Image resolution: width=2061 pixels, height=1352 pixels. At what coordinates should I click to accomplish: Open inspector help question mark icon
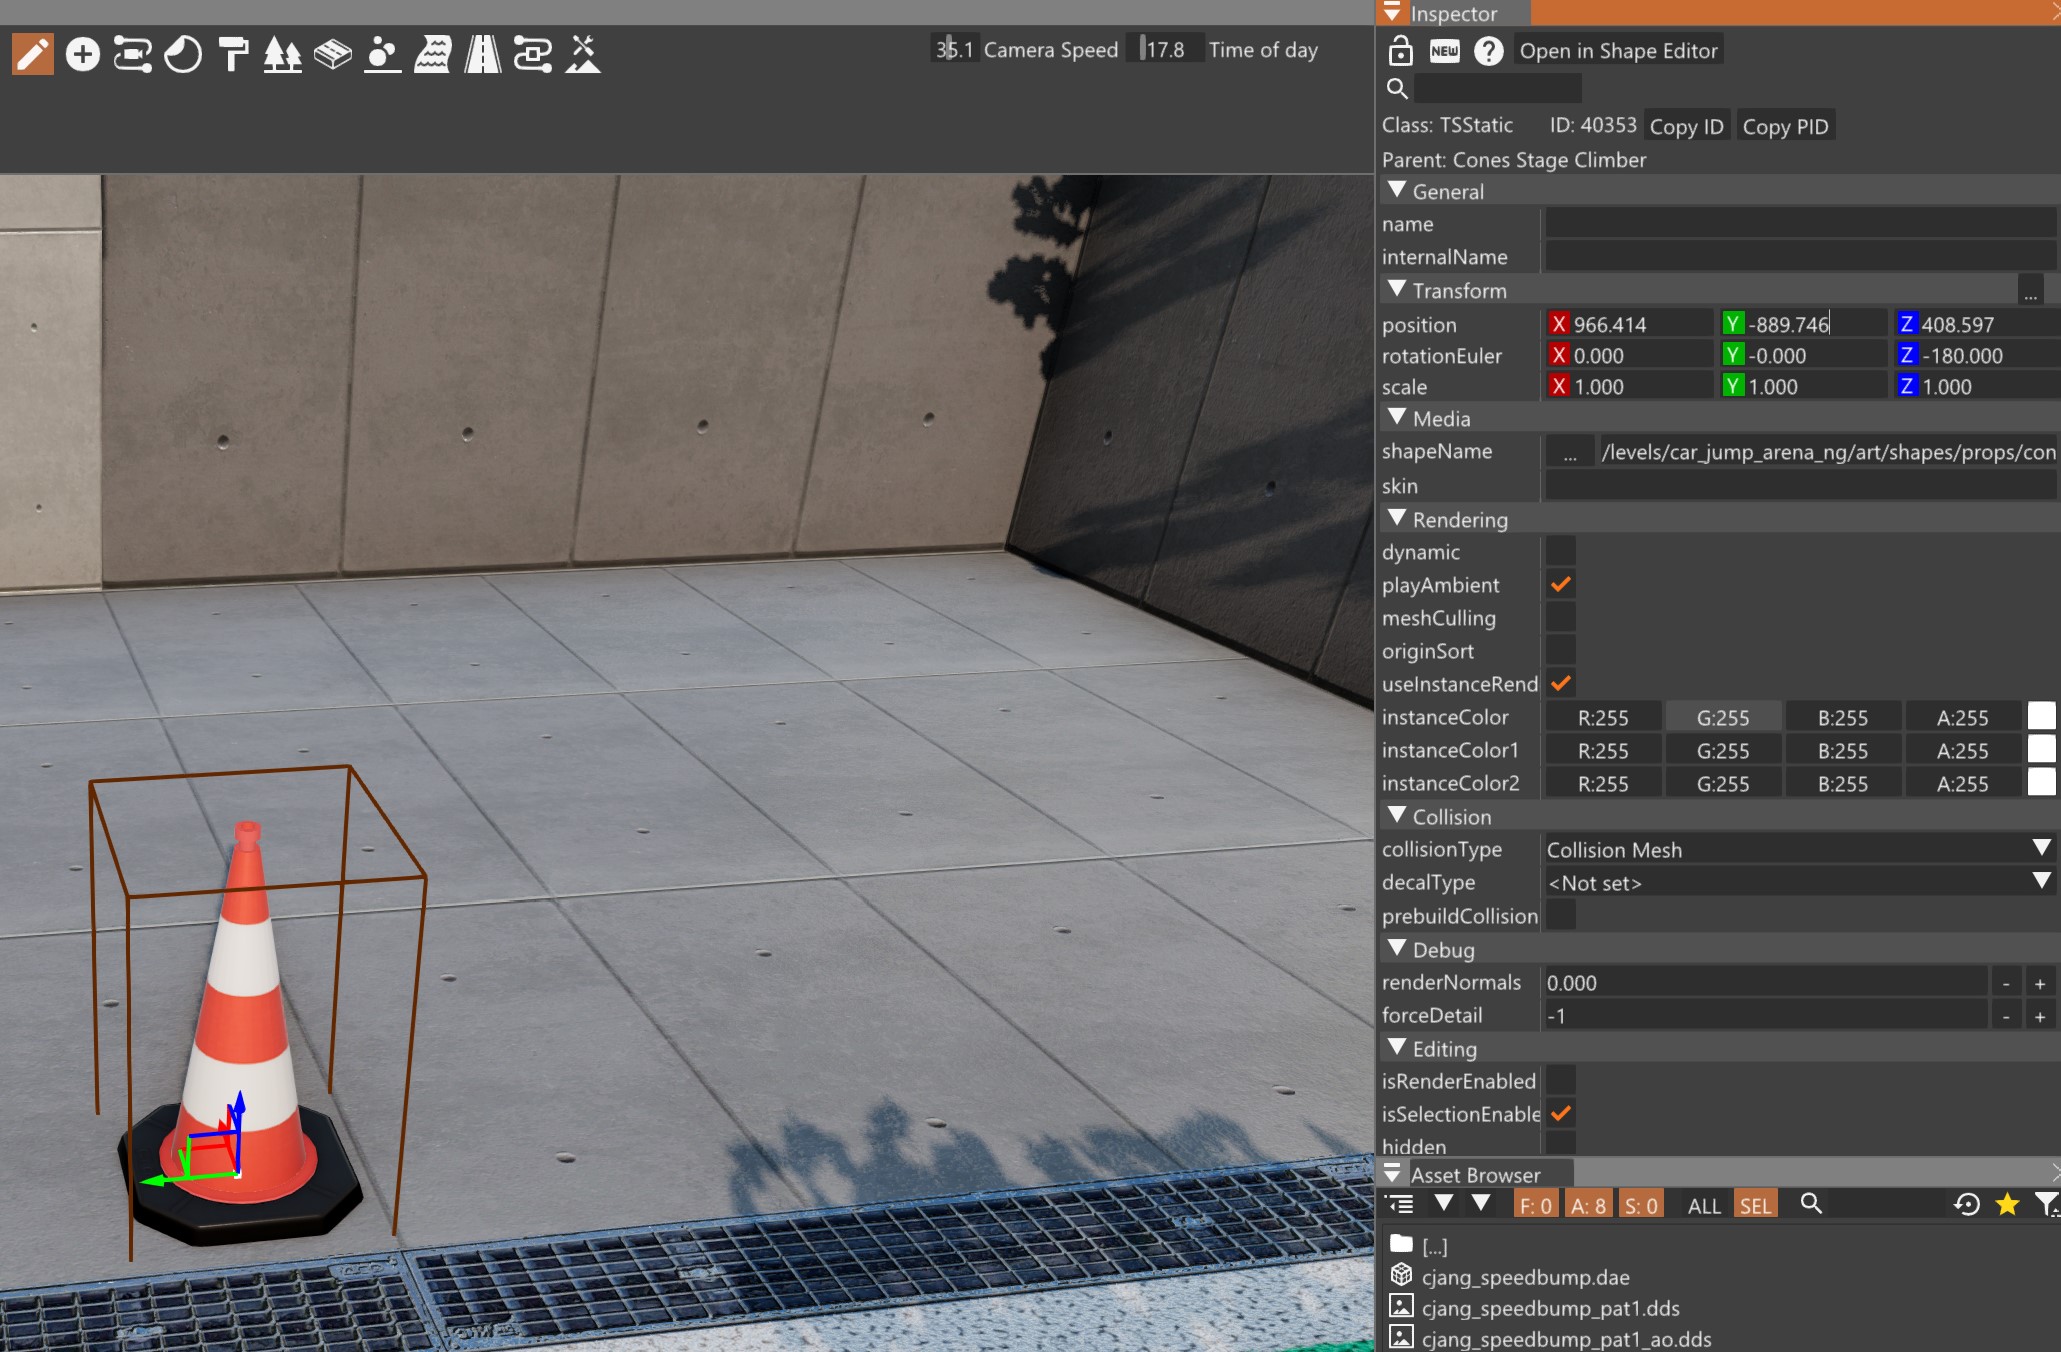click(x=1488, y=51)
